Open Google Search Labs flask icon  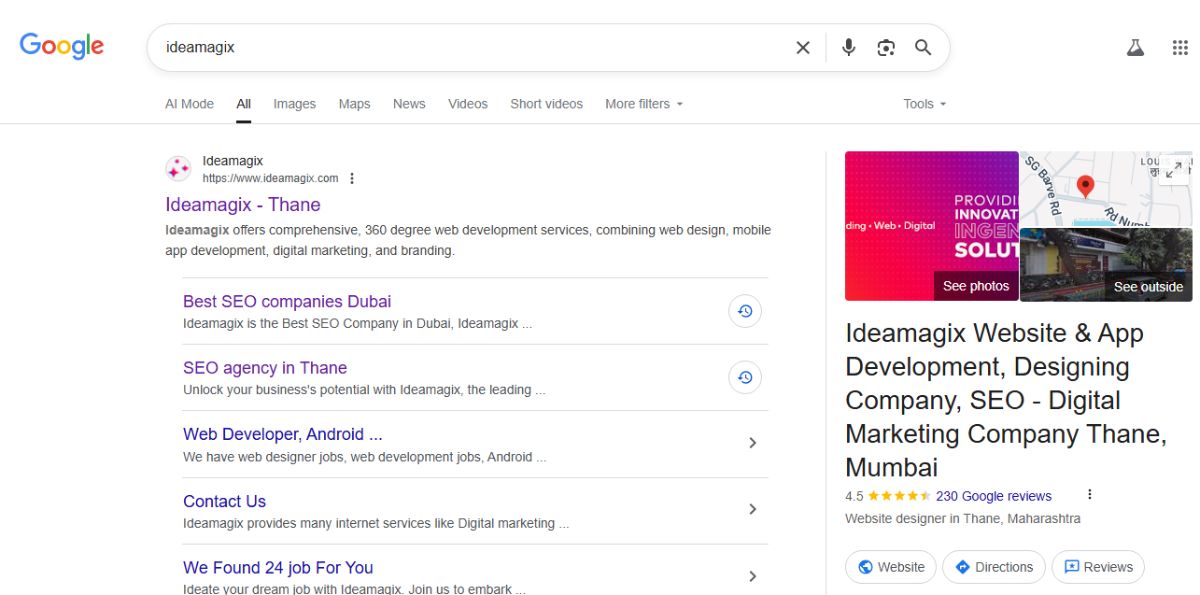click(x=1135, y=46)
